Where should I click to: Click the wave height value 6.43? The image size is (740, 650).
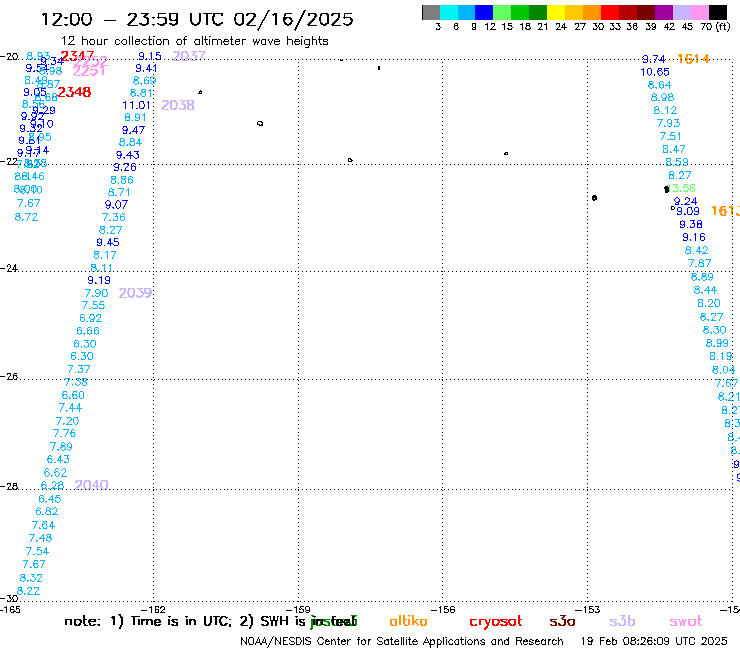58,459
